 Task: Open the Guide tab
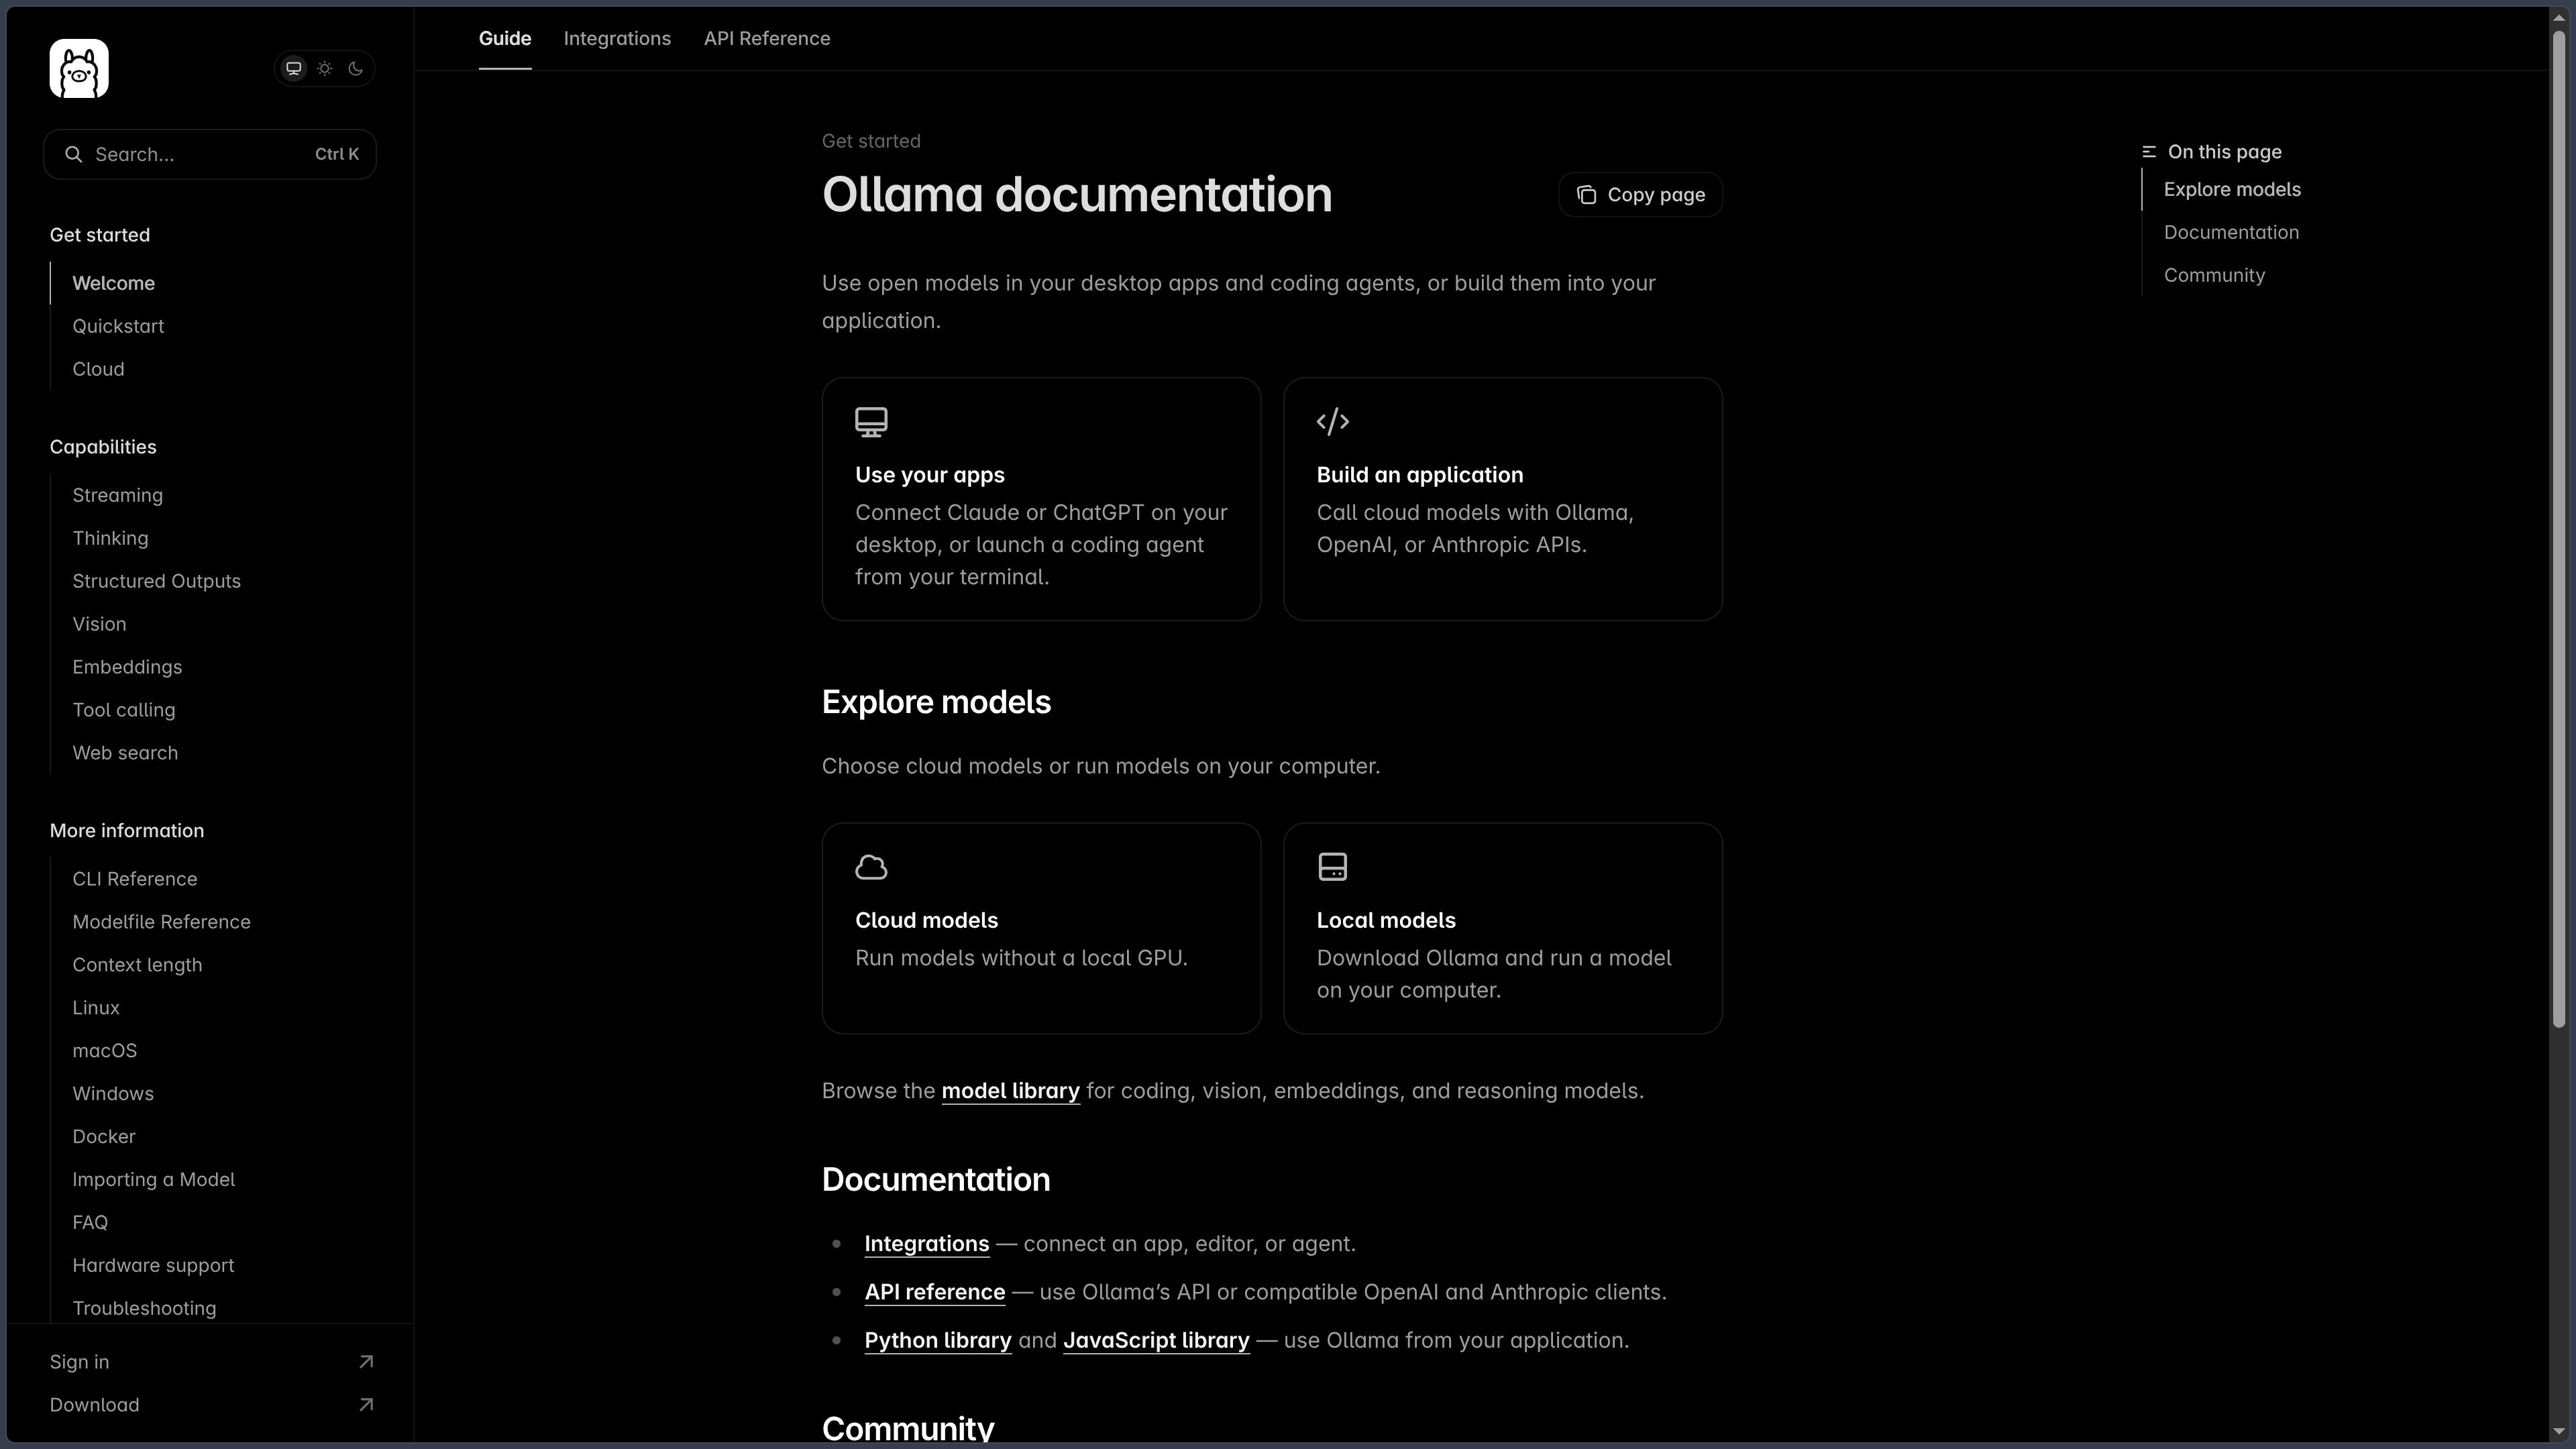505,38
